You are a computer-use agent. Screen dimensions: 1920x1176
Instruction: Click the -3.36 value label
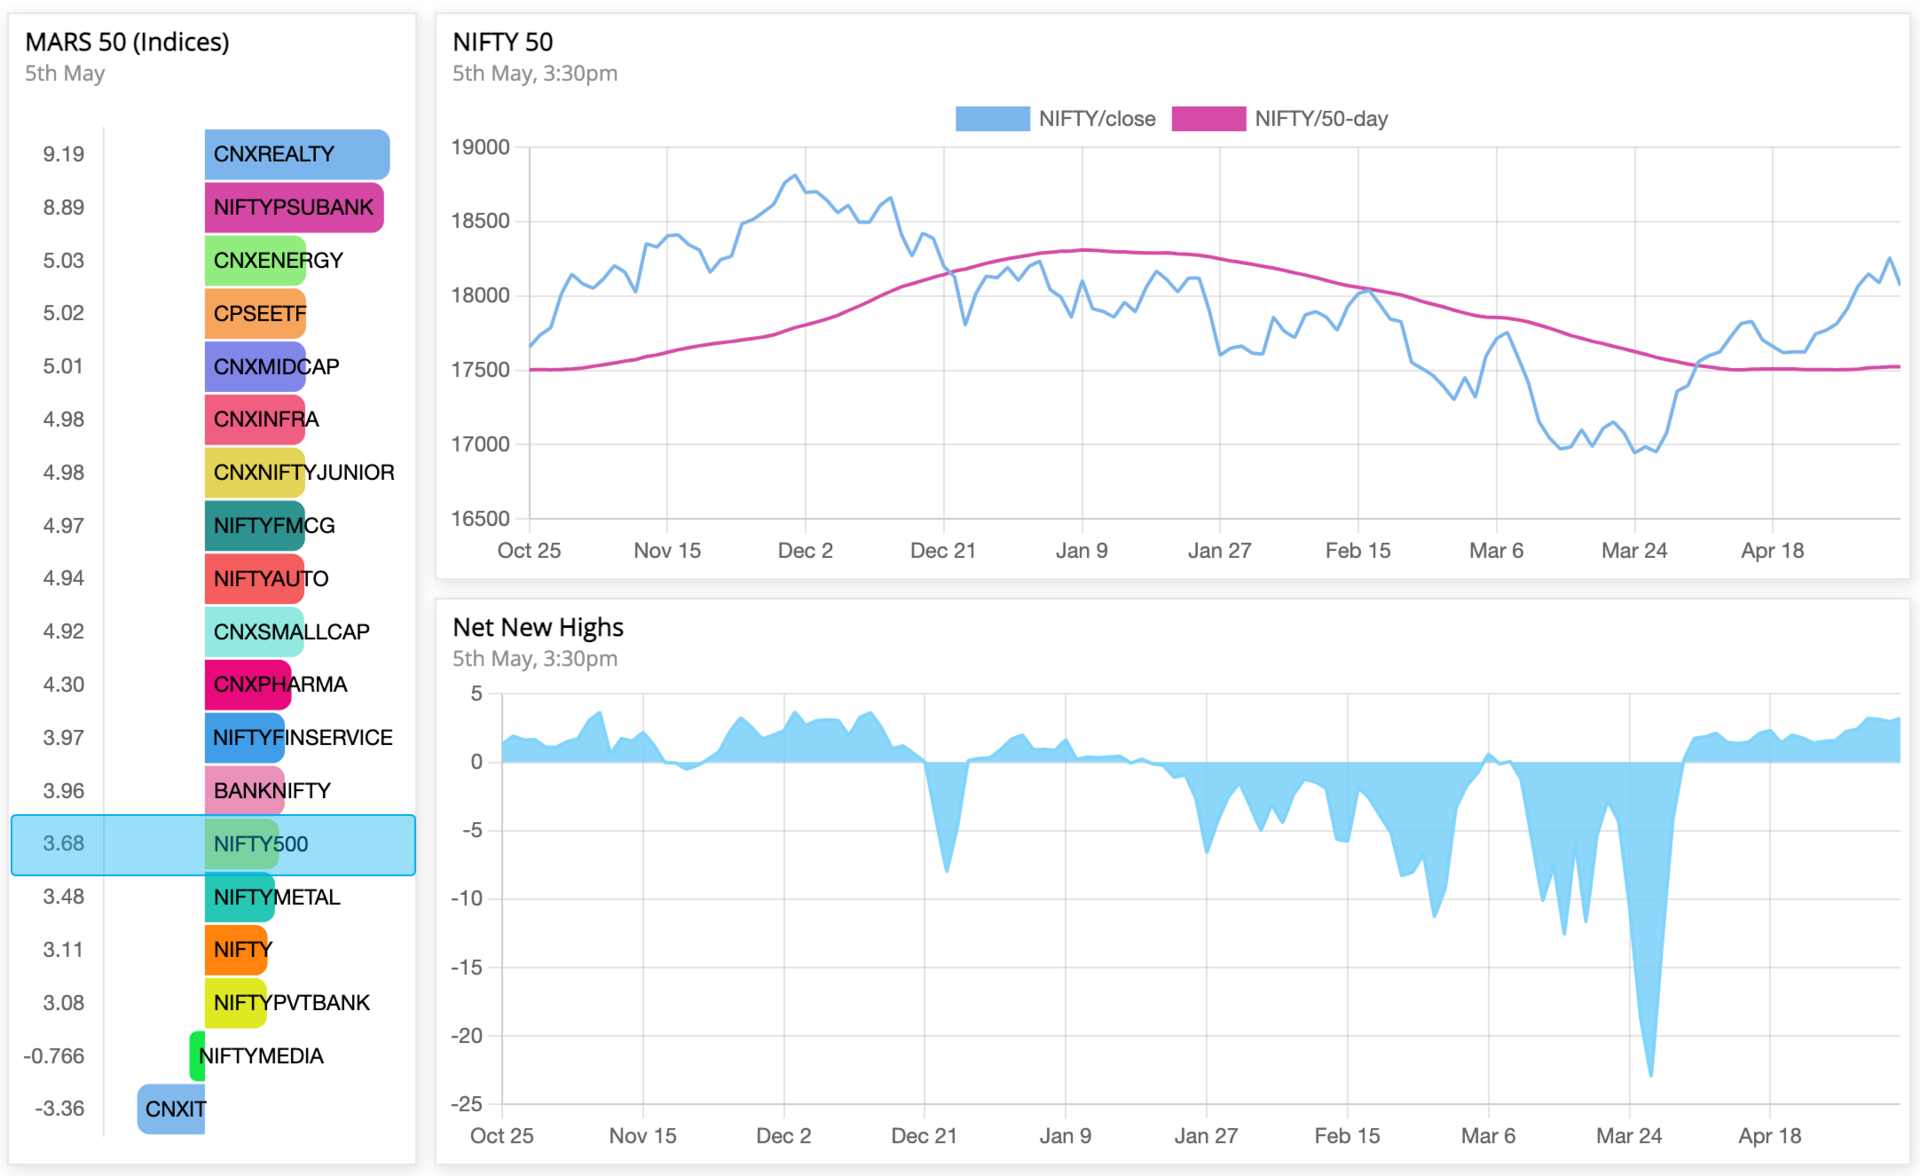[59, 1109]
